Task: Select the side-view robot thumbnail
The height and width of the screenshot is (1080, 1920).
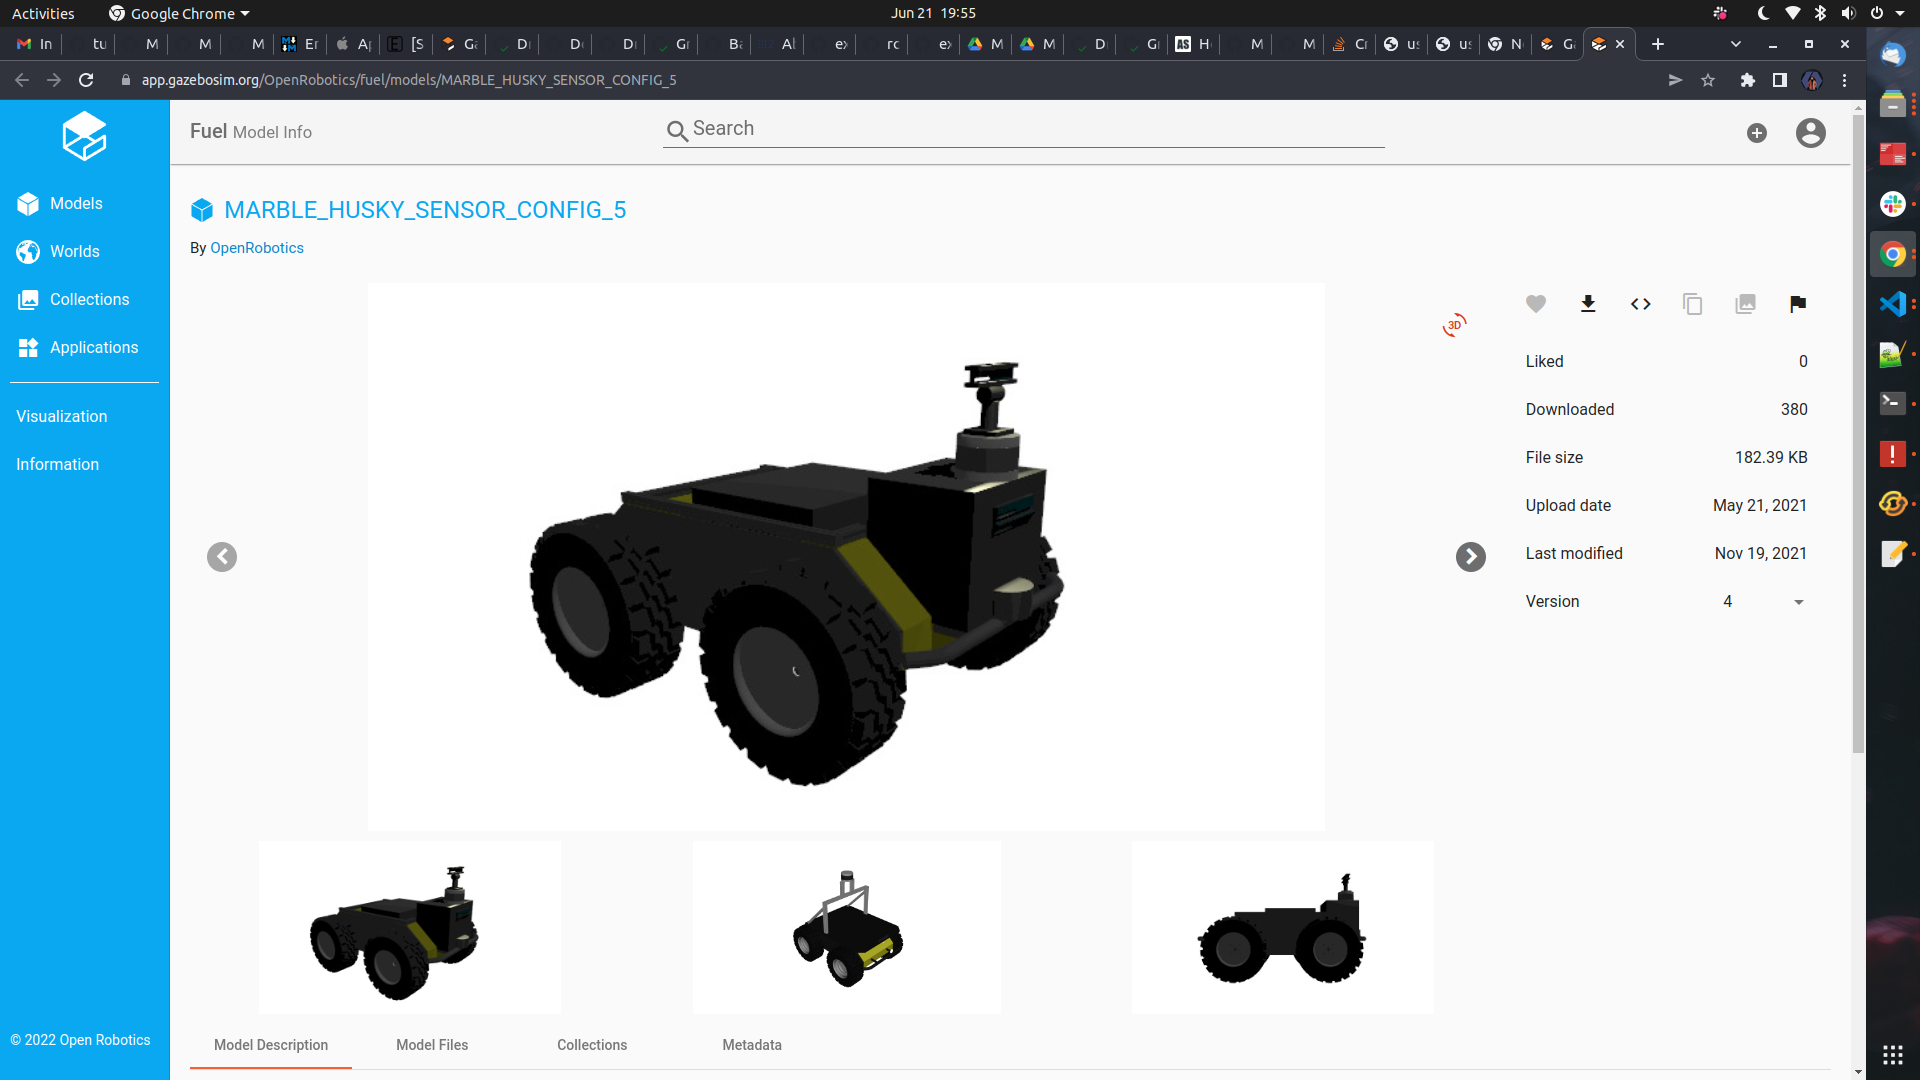Action: (x=1282, y=927)
